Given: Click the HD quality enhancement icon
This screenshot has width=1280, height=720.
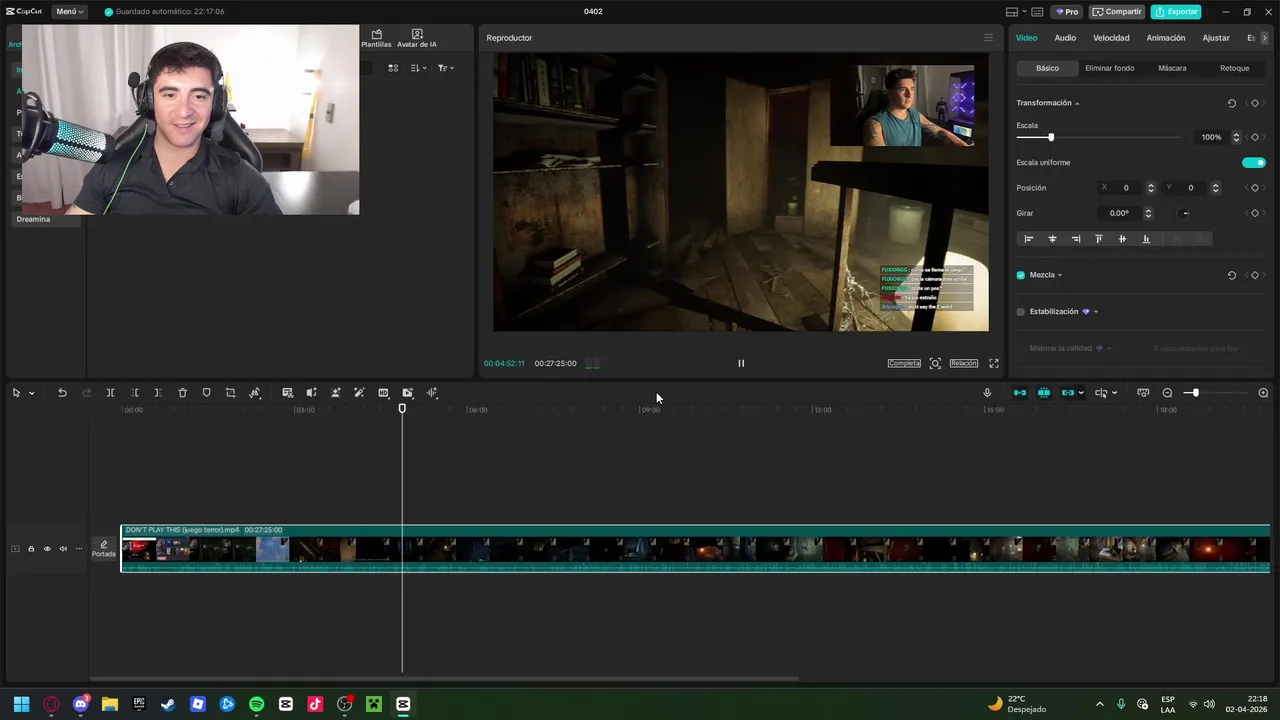Looking at the screenshot, I should 383,393.
